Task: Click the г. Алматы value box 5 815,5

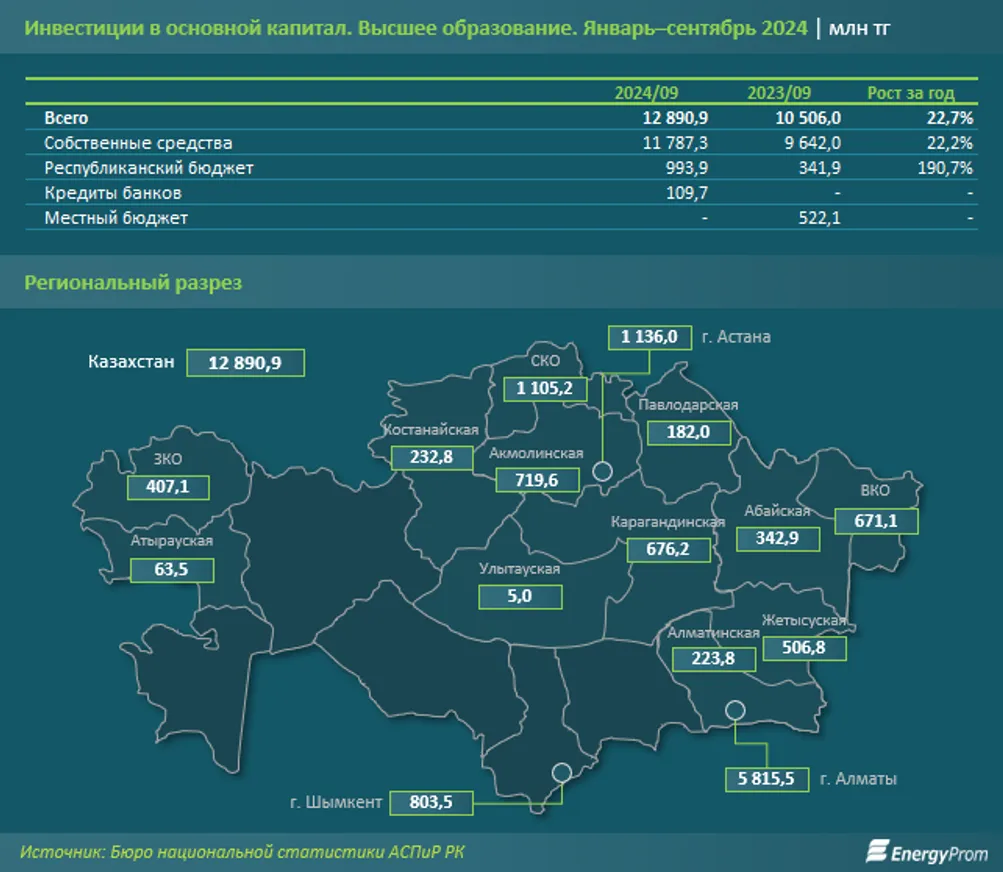Action: (x=767, y=778)
